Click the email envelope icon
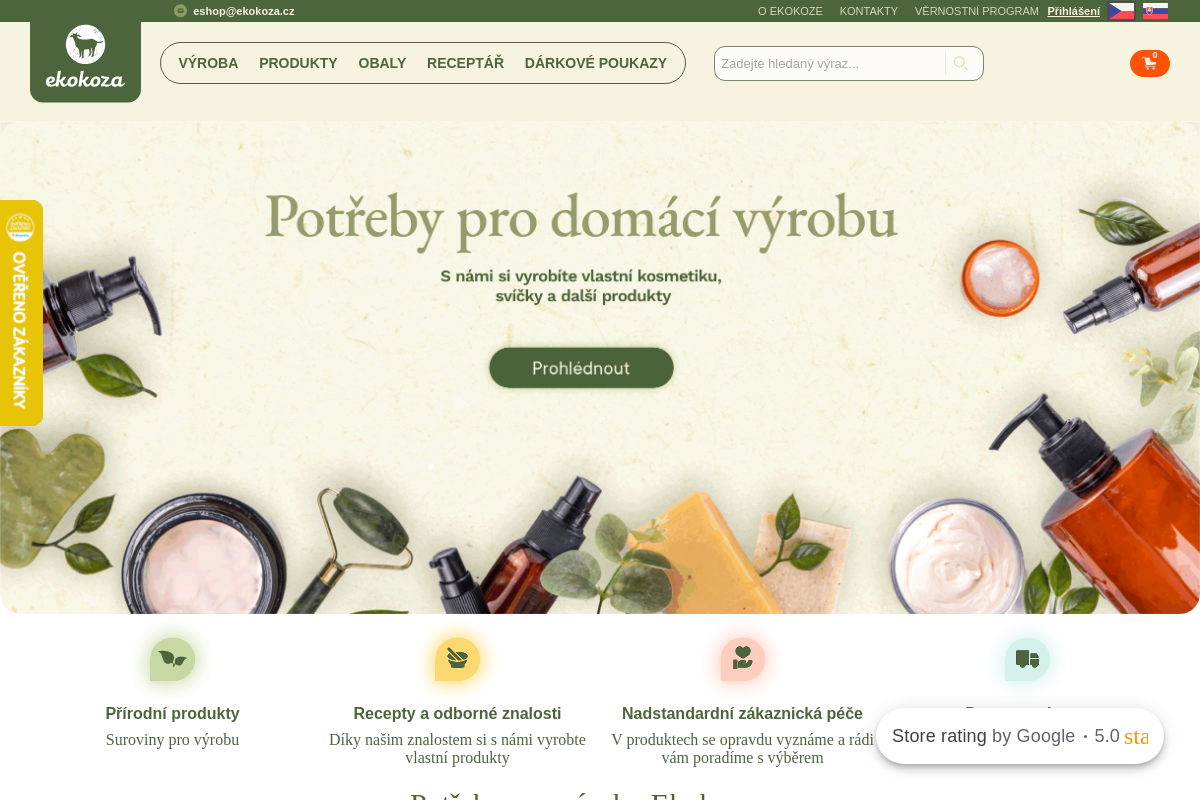This screenshot has height=800, width=1200. [x=180, y=11]
